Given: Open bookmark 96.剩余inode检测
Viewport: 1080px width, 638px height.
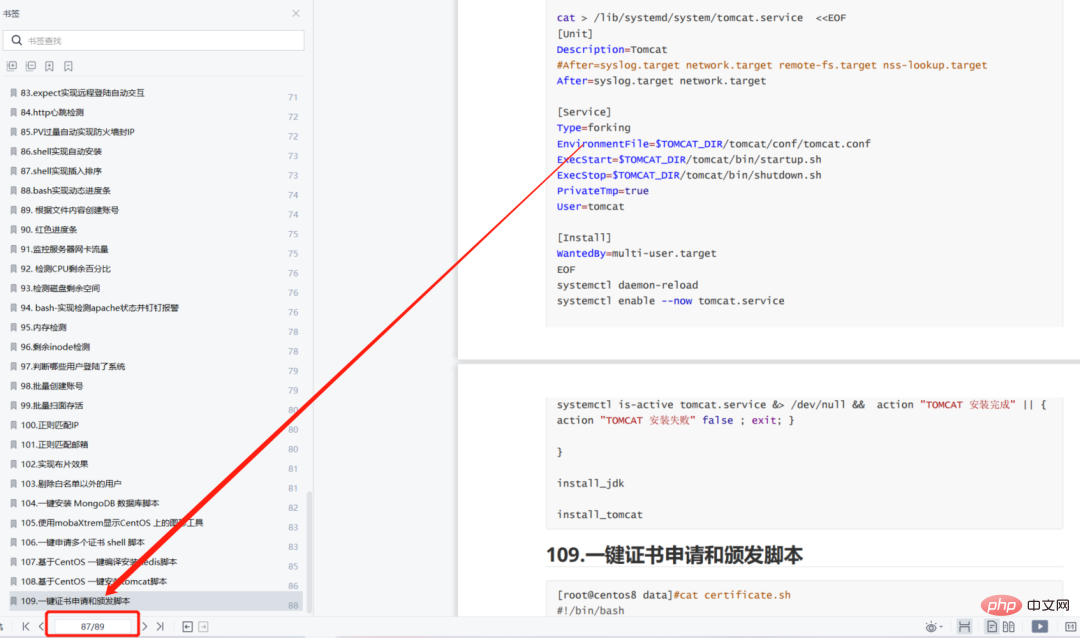Looking at the screenshot, I should 55,347.
